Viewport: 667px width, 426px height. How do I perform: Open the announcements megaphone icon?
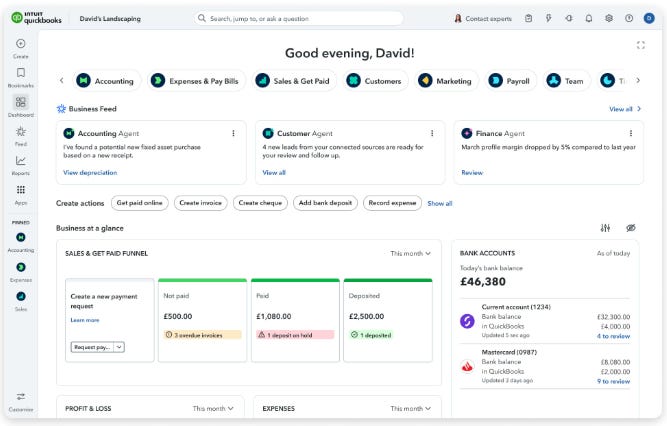569,18
